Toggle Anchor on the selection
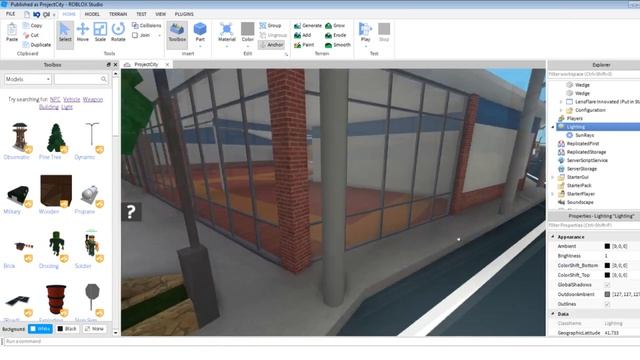 click(x=271, y=44)
